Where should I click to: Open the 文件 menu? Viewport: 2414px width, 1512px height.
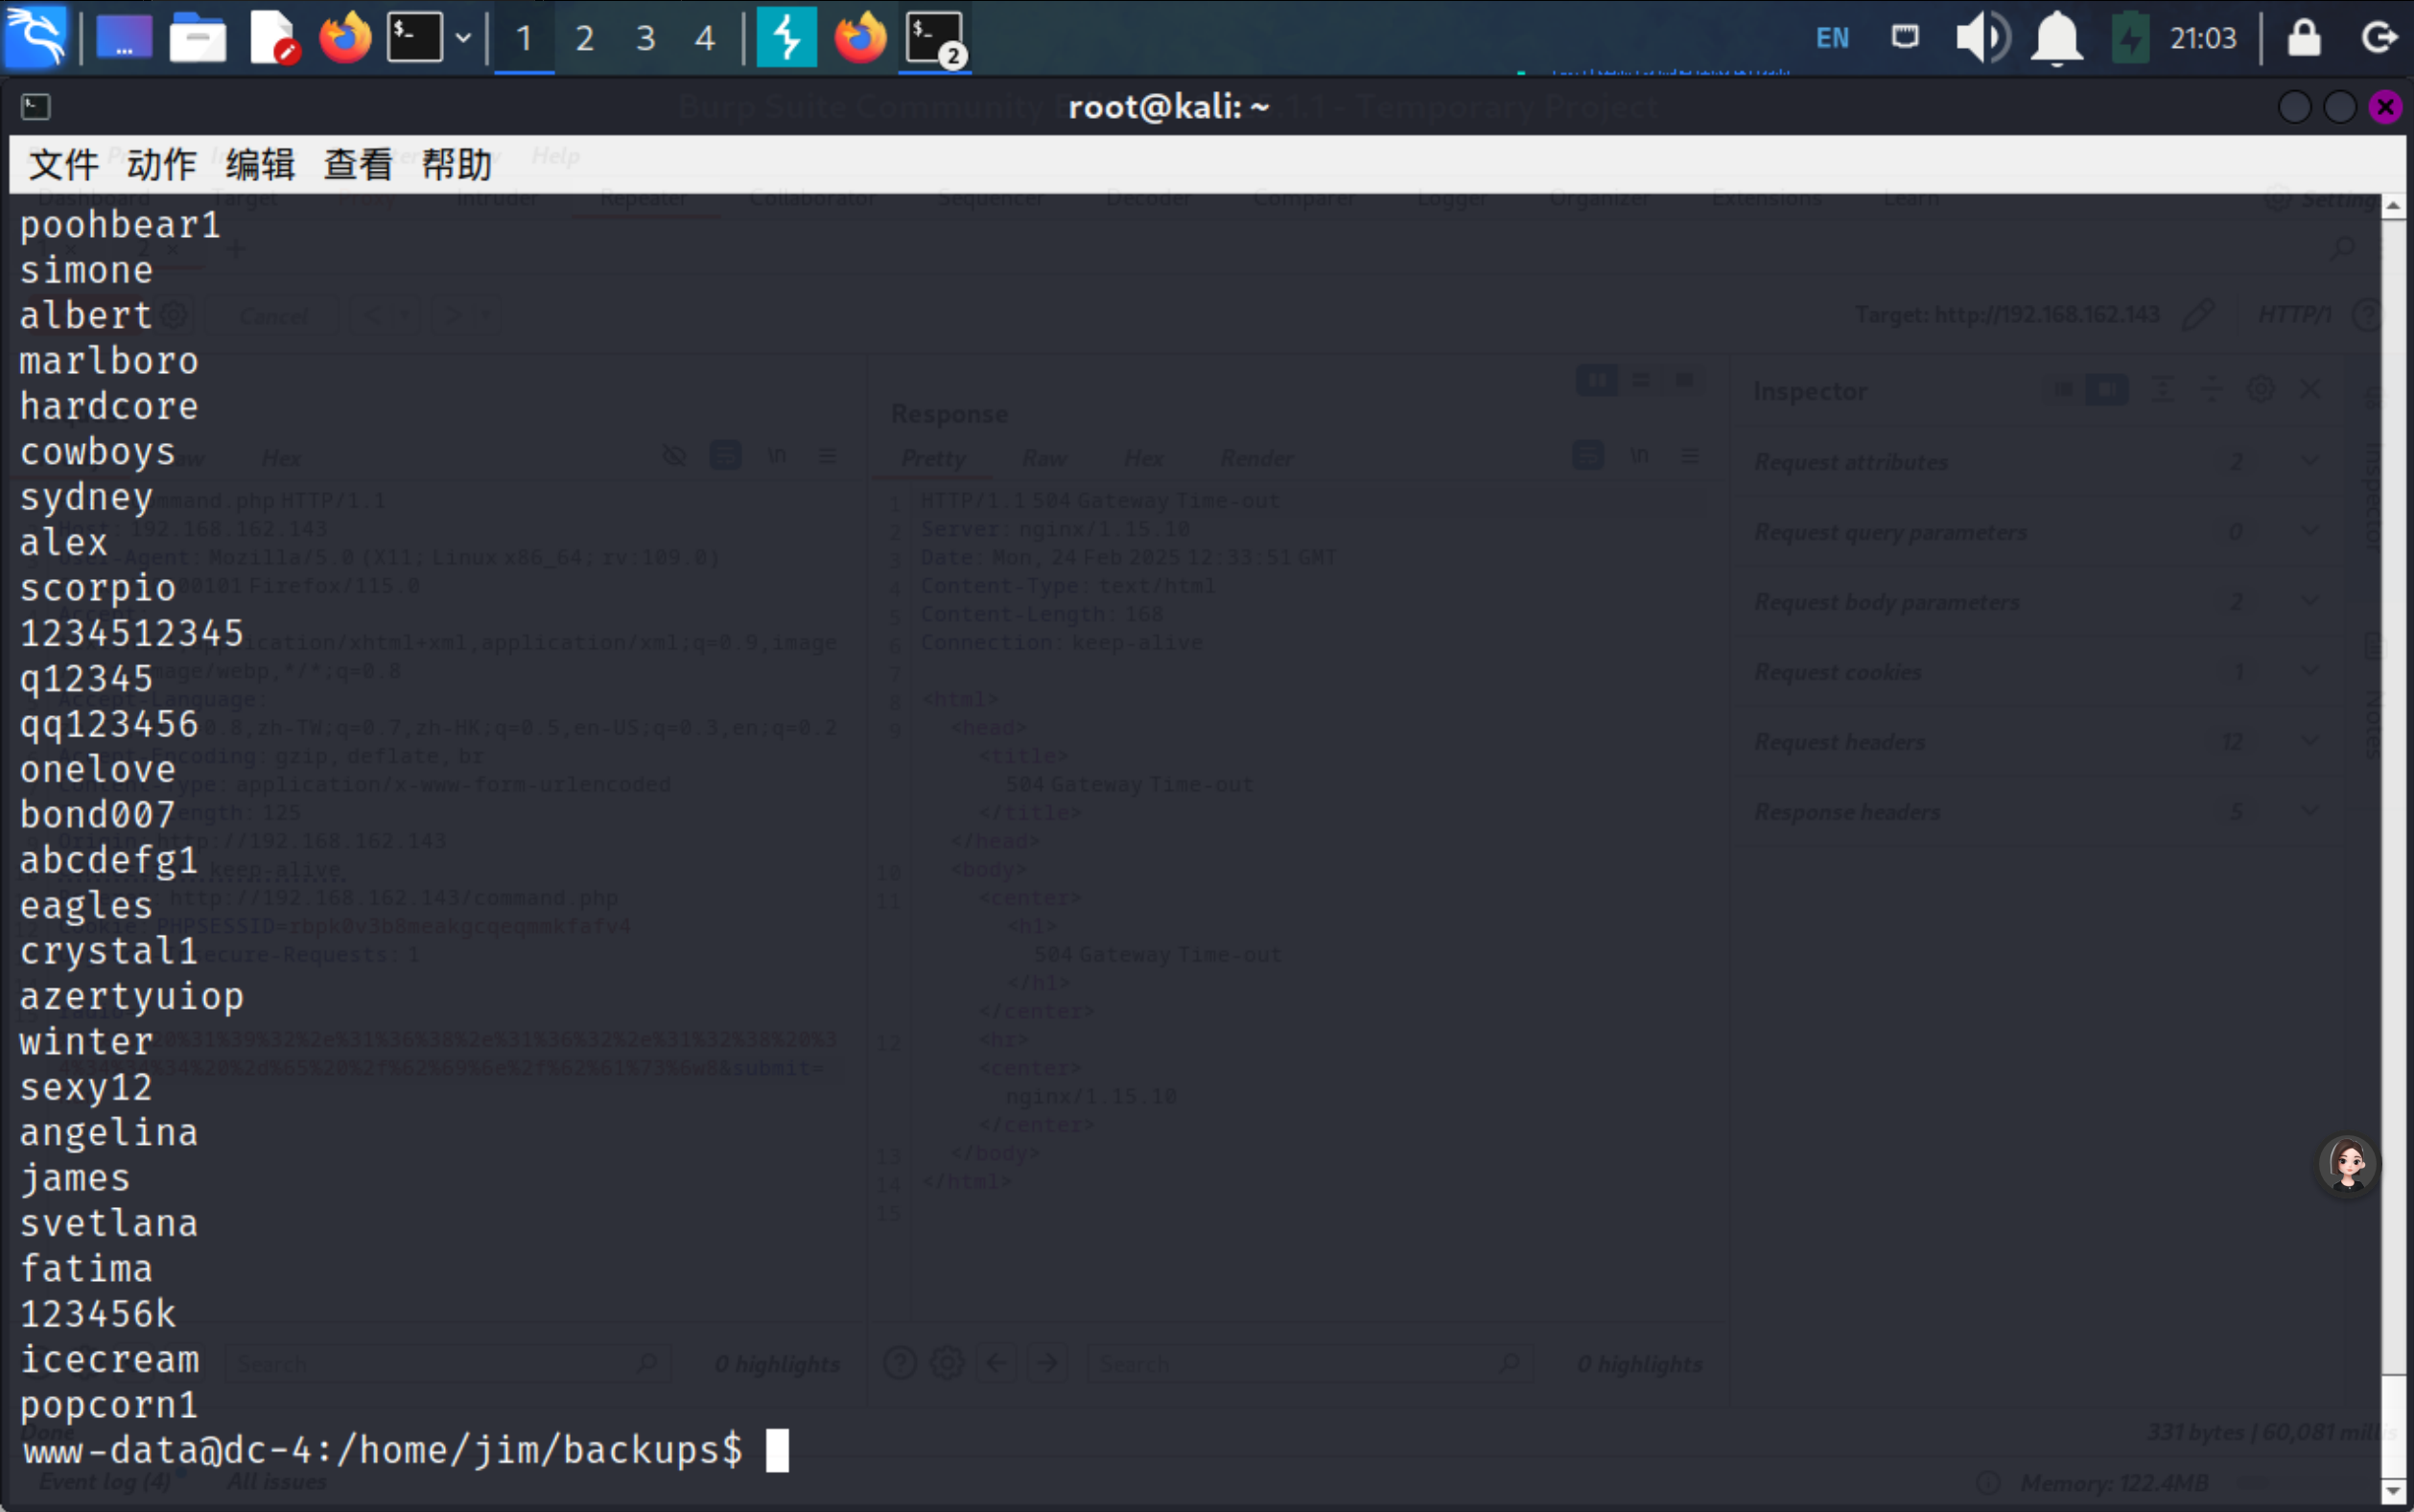coord(63,164)
